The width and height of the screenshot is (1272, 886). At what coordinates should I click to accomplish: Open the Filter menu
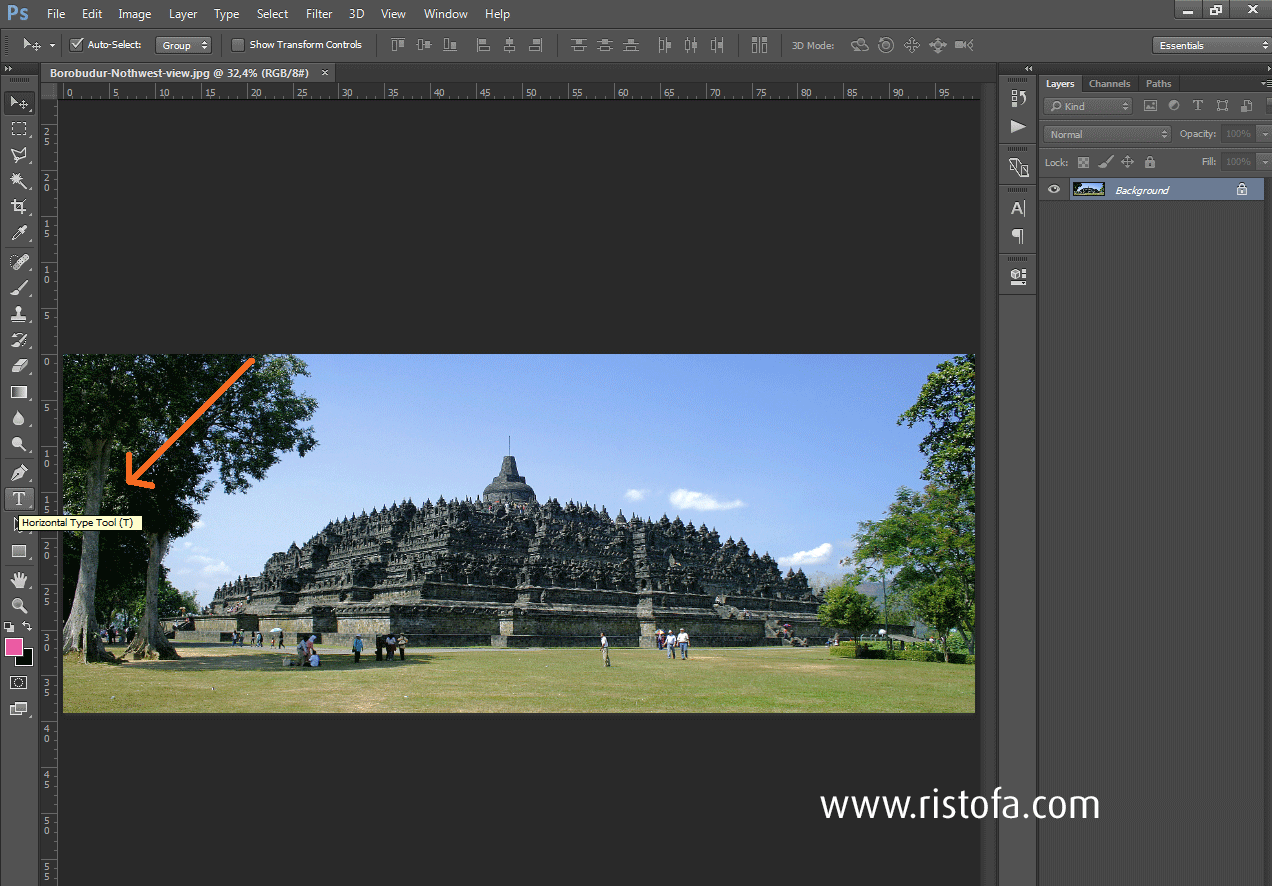pos(318,13)
